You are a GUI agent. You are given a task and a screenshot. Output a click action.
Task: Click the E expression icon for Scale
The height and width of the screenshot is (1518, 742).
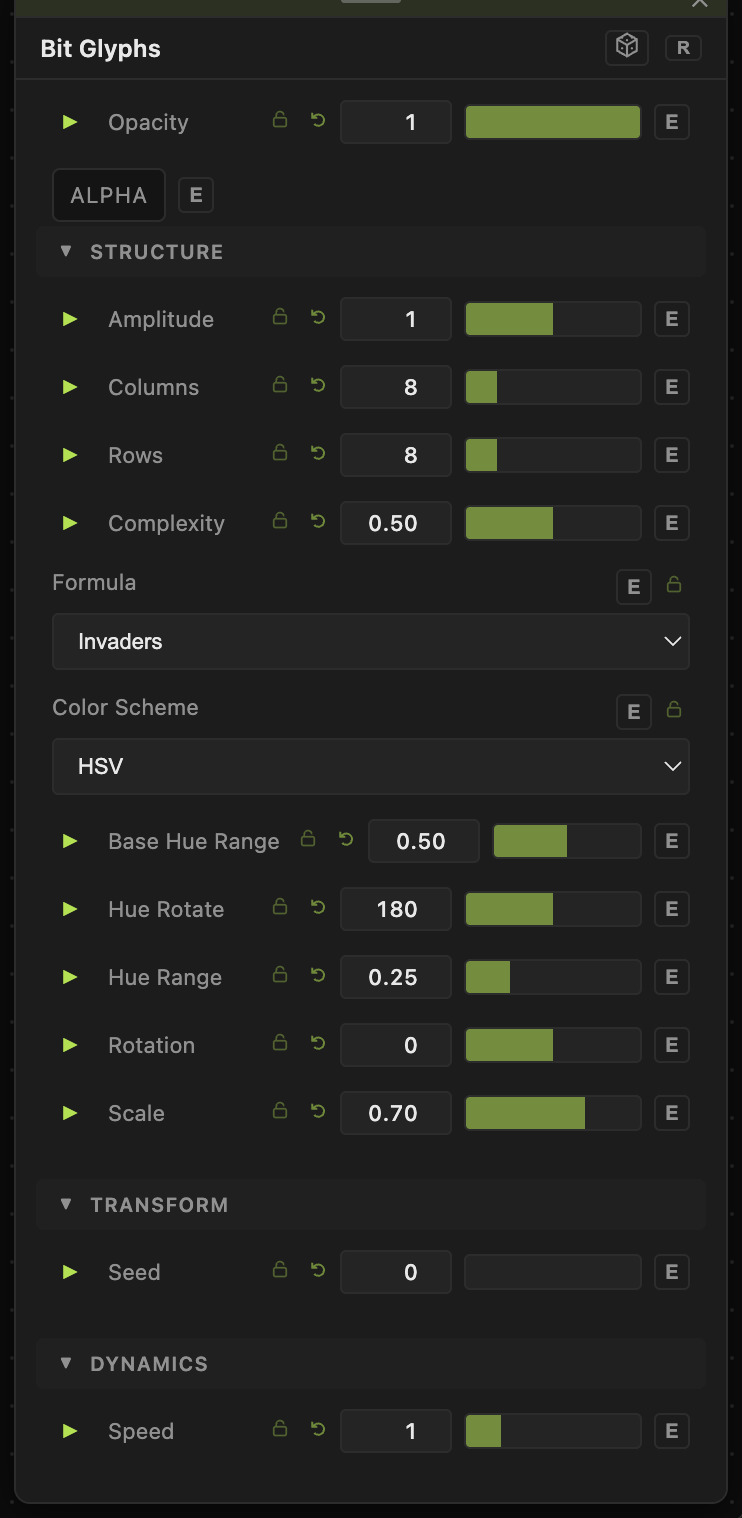coord(672,1113)
